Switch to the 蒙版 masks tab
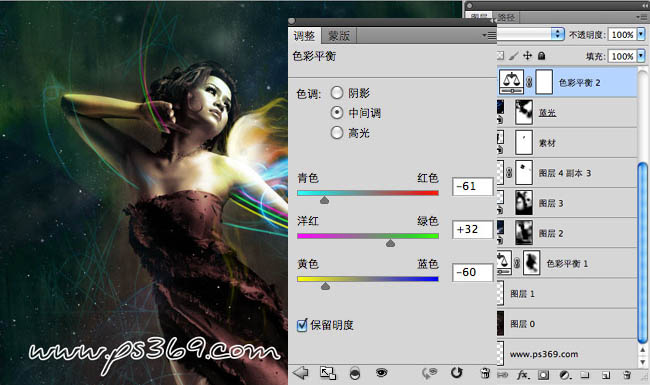The image size is (650, 385). (339, 36)
